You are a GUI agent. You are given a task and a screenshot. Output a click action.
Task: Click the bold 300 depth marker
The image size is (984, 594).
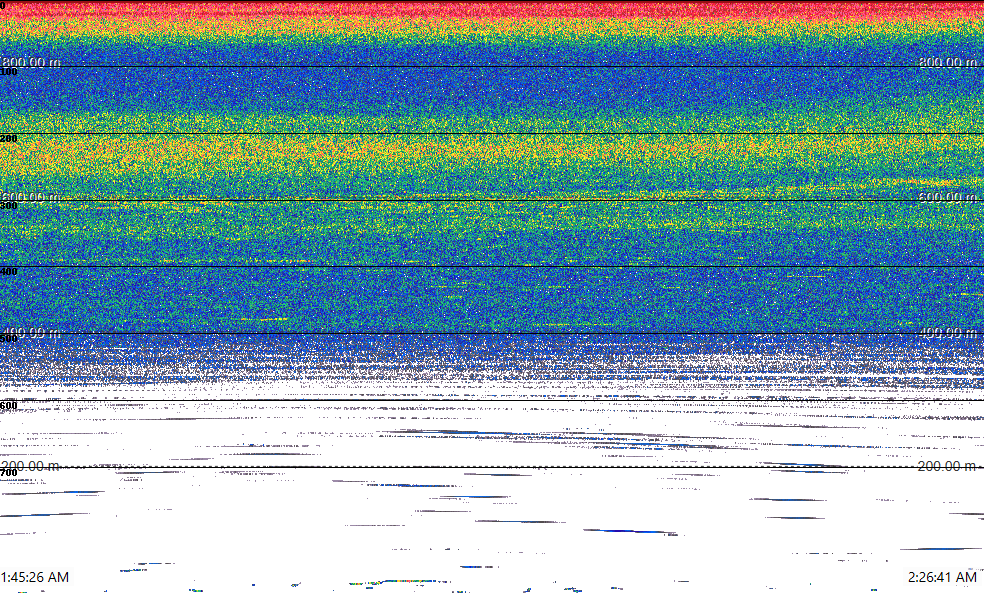pos(9,206)
